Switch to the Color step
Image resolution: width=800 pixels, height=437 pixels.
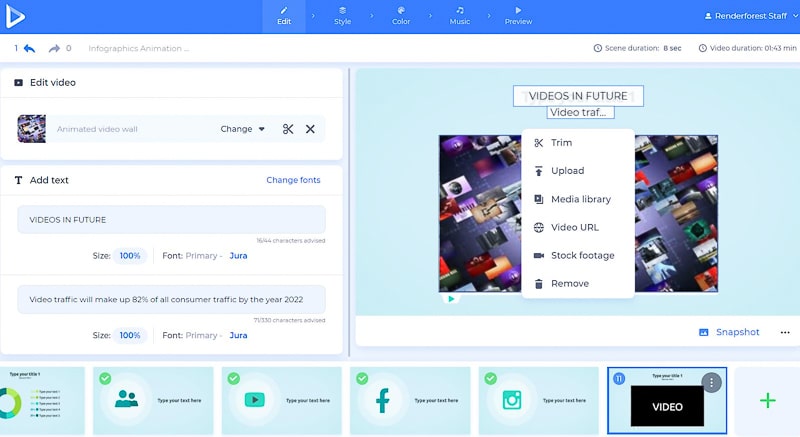(401, 16)
